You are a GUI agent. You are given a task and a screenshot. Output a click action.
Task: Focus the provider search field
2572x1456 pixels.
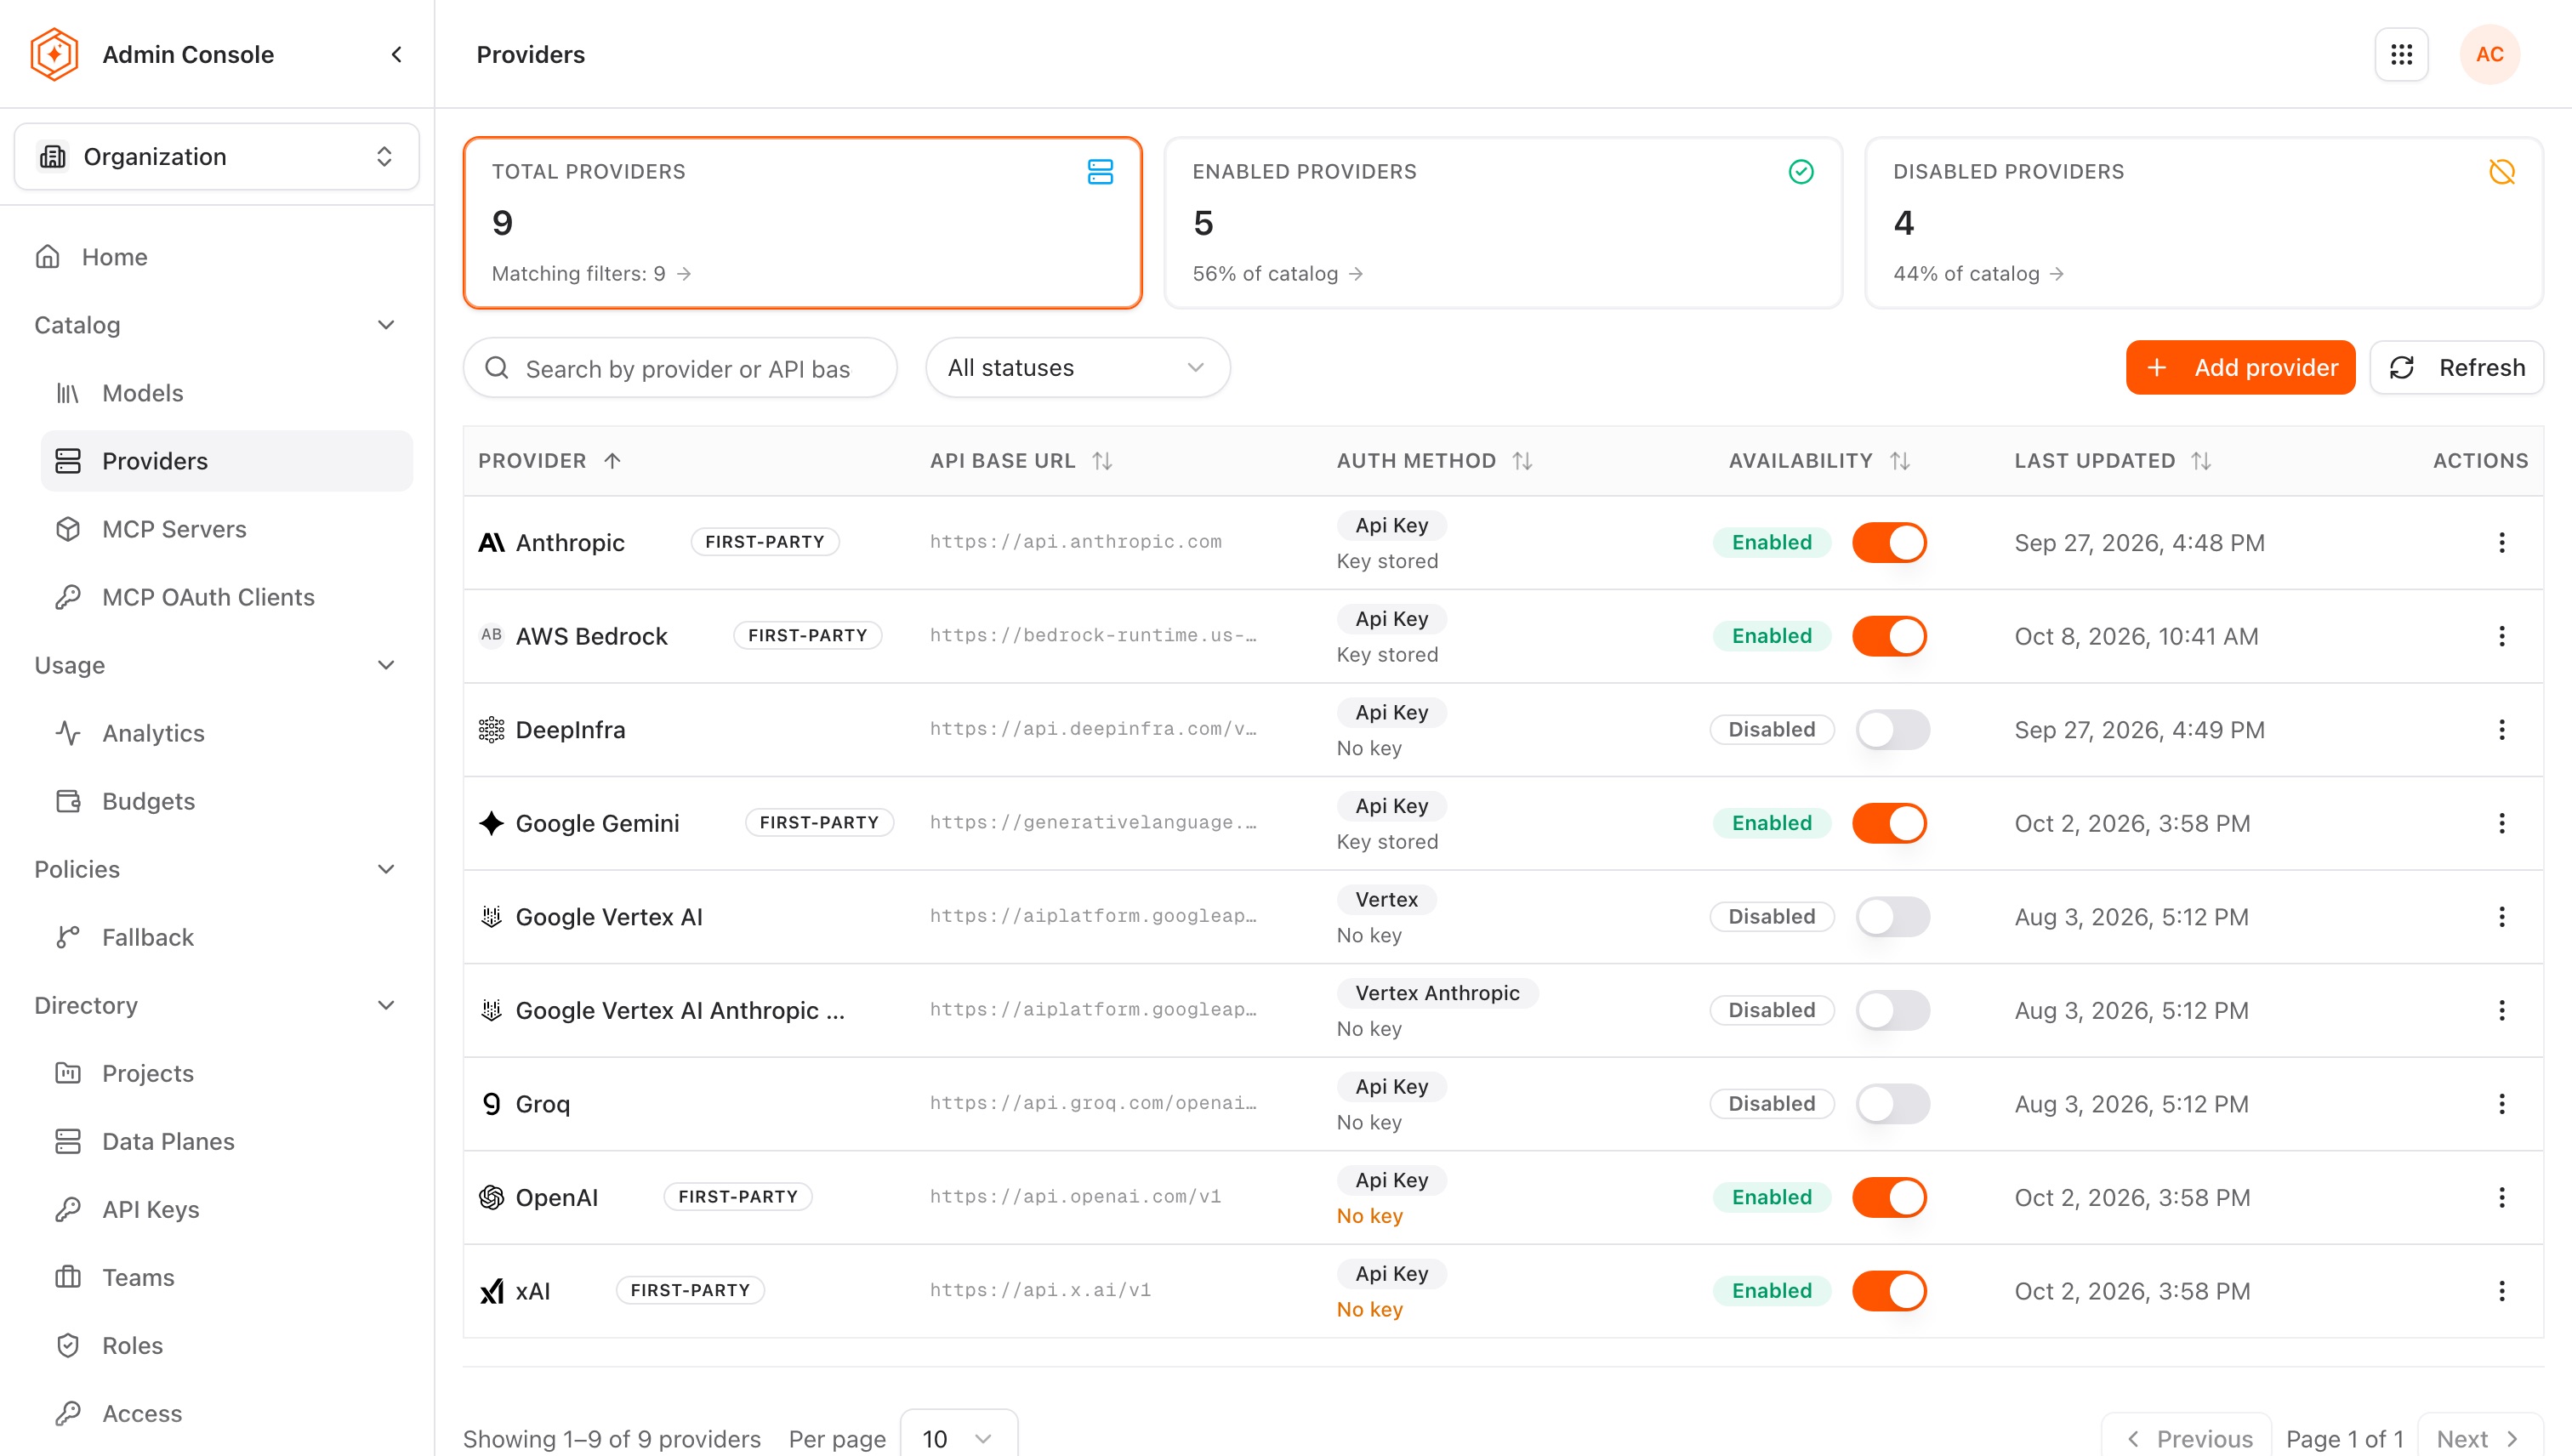click(680, 368)
